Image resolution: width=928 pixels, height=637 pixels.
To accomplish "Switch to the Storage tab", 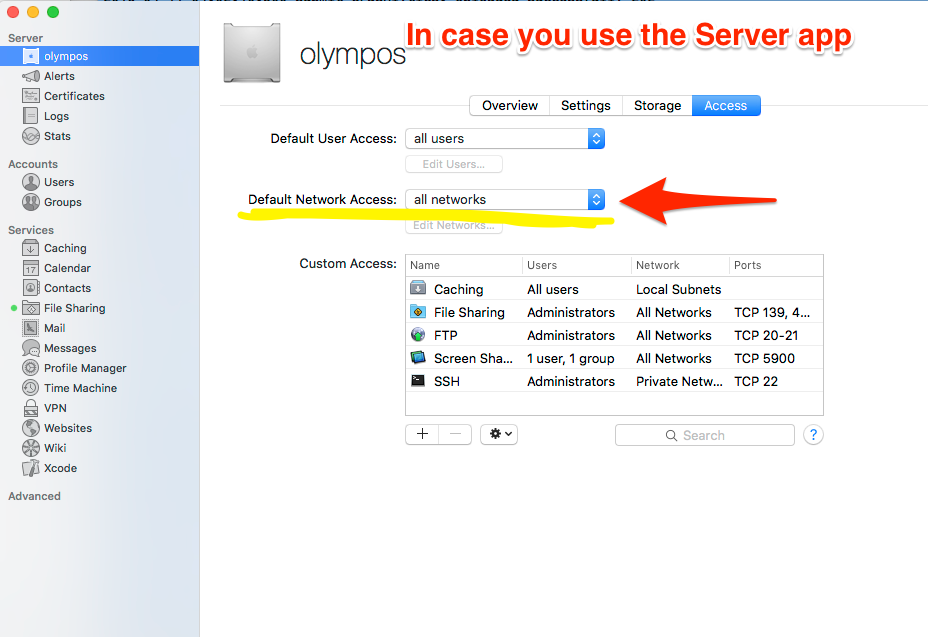I will (x=657, y=105).
